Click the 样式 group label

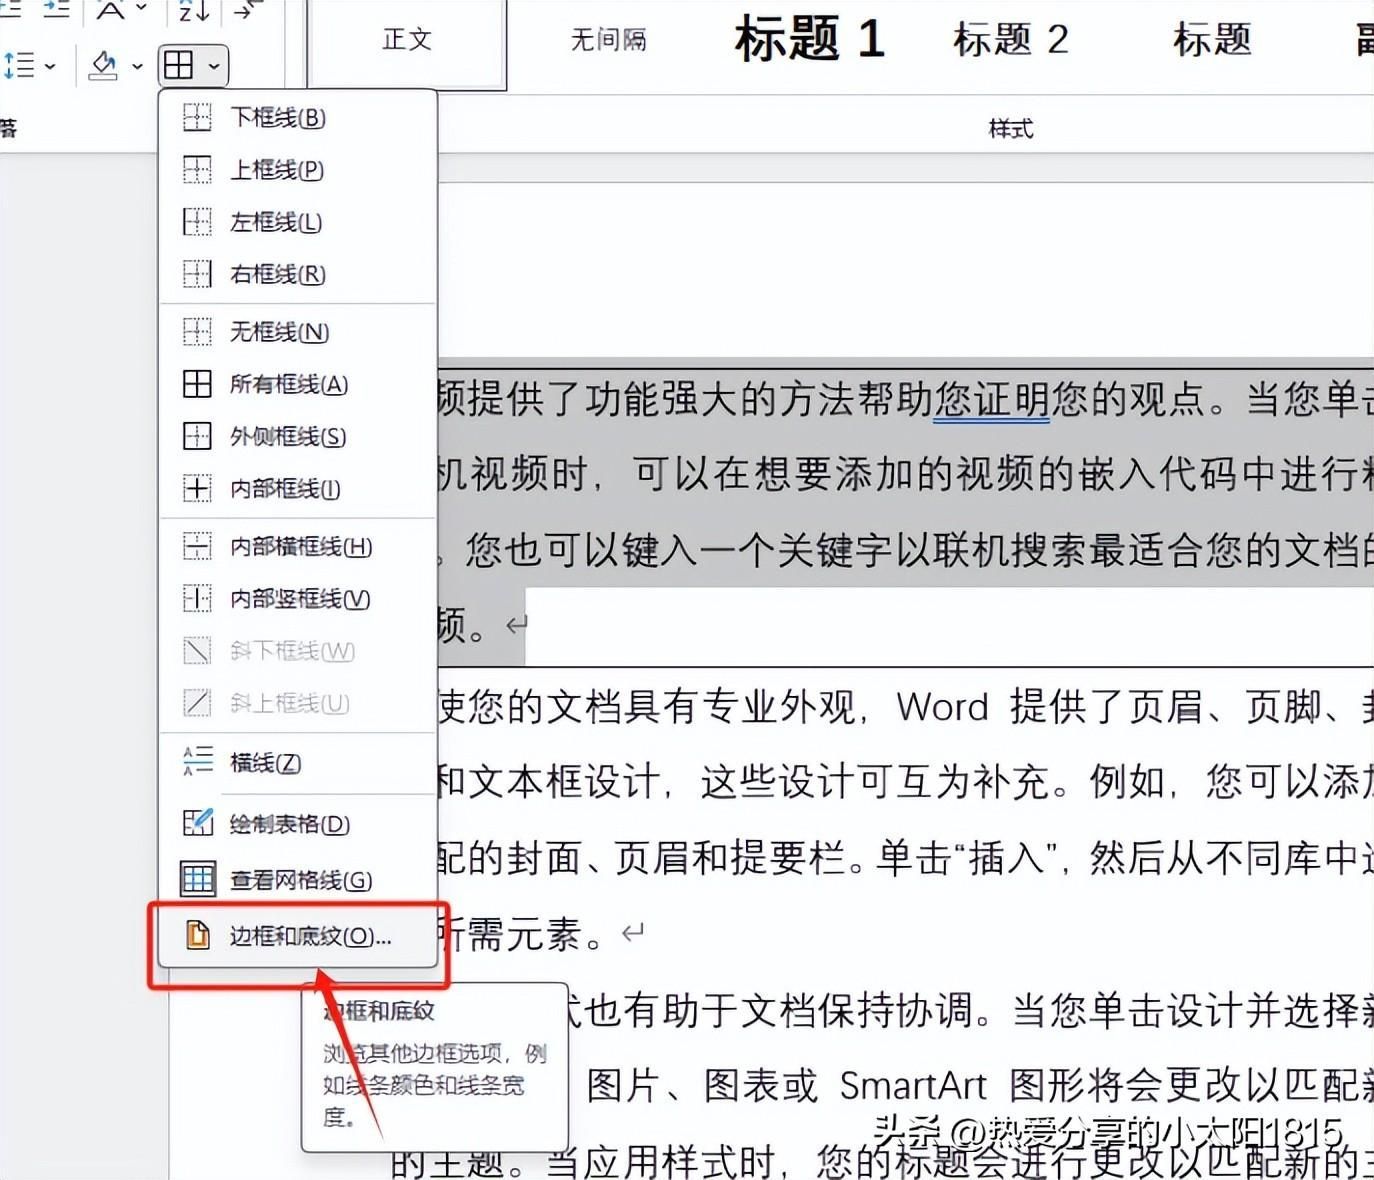point(1010,129)
